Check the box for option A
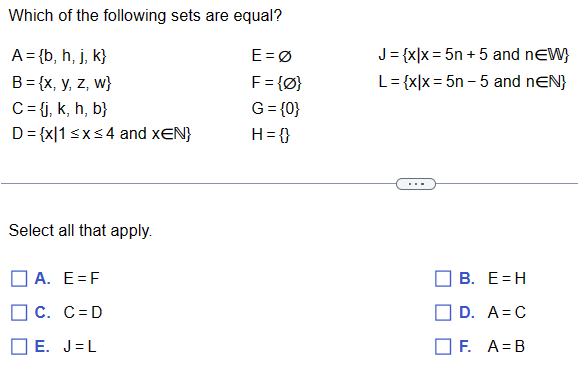The width and height of the screenshot is (578, 377). (19, 279)
